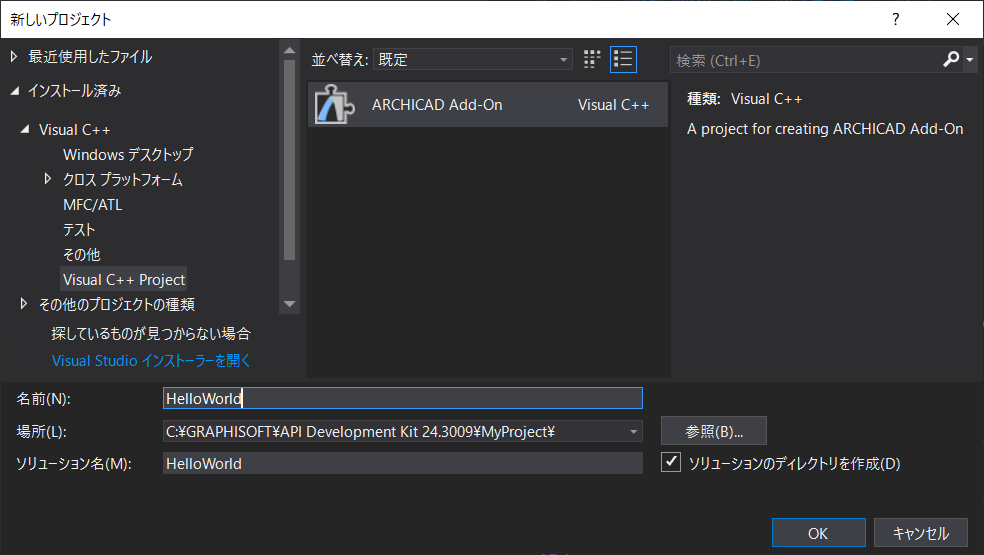Image resolution: width=984 pixels, height=555 pixels.
Task: Select ARCHICAD Add-On template name
Action: [x=437, y=105]
